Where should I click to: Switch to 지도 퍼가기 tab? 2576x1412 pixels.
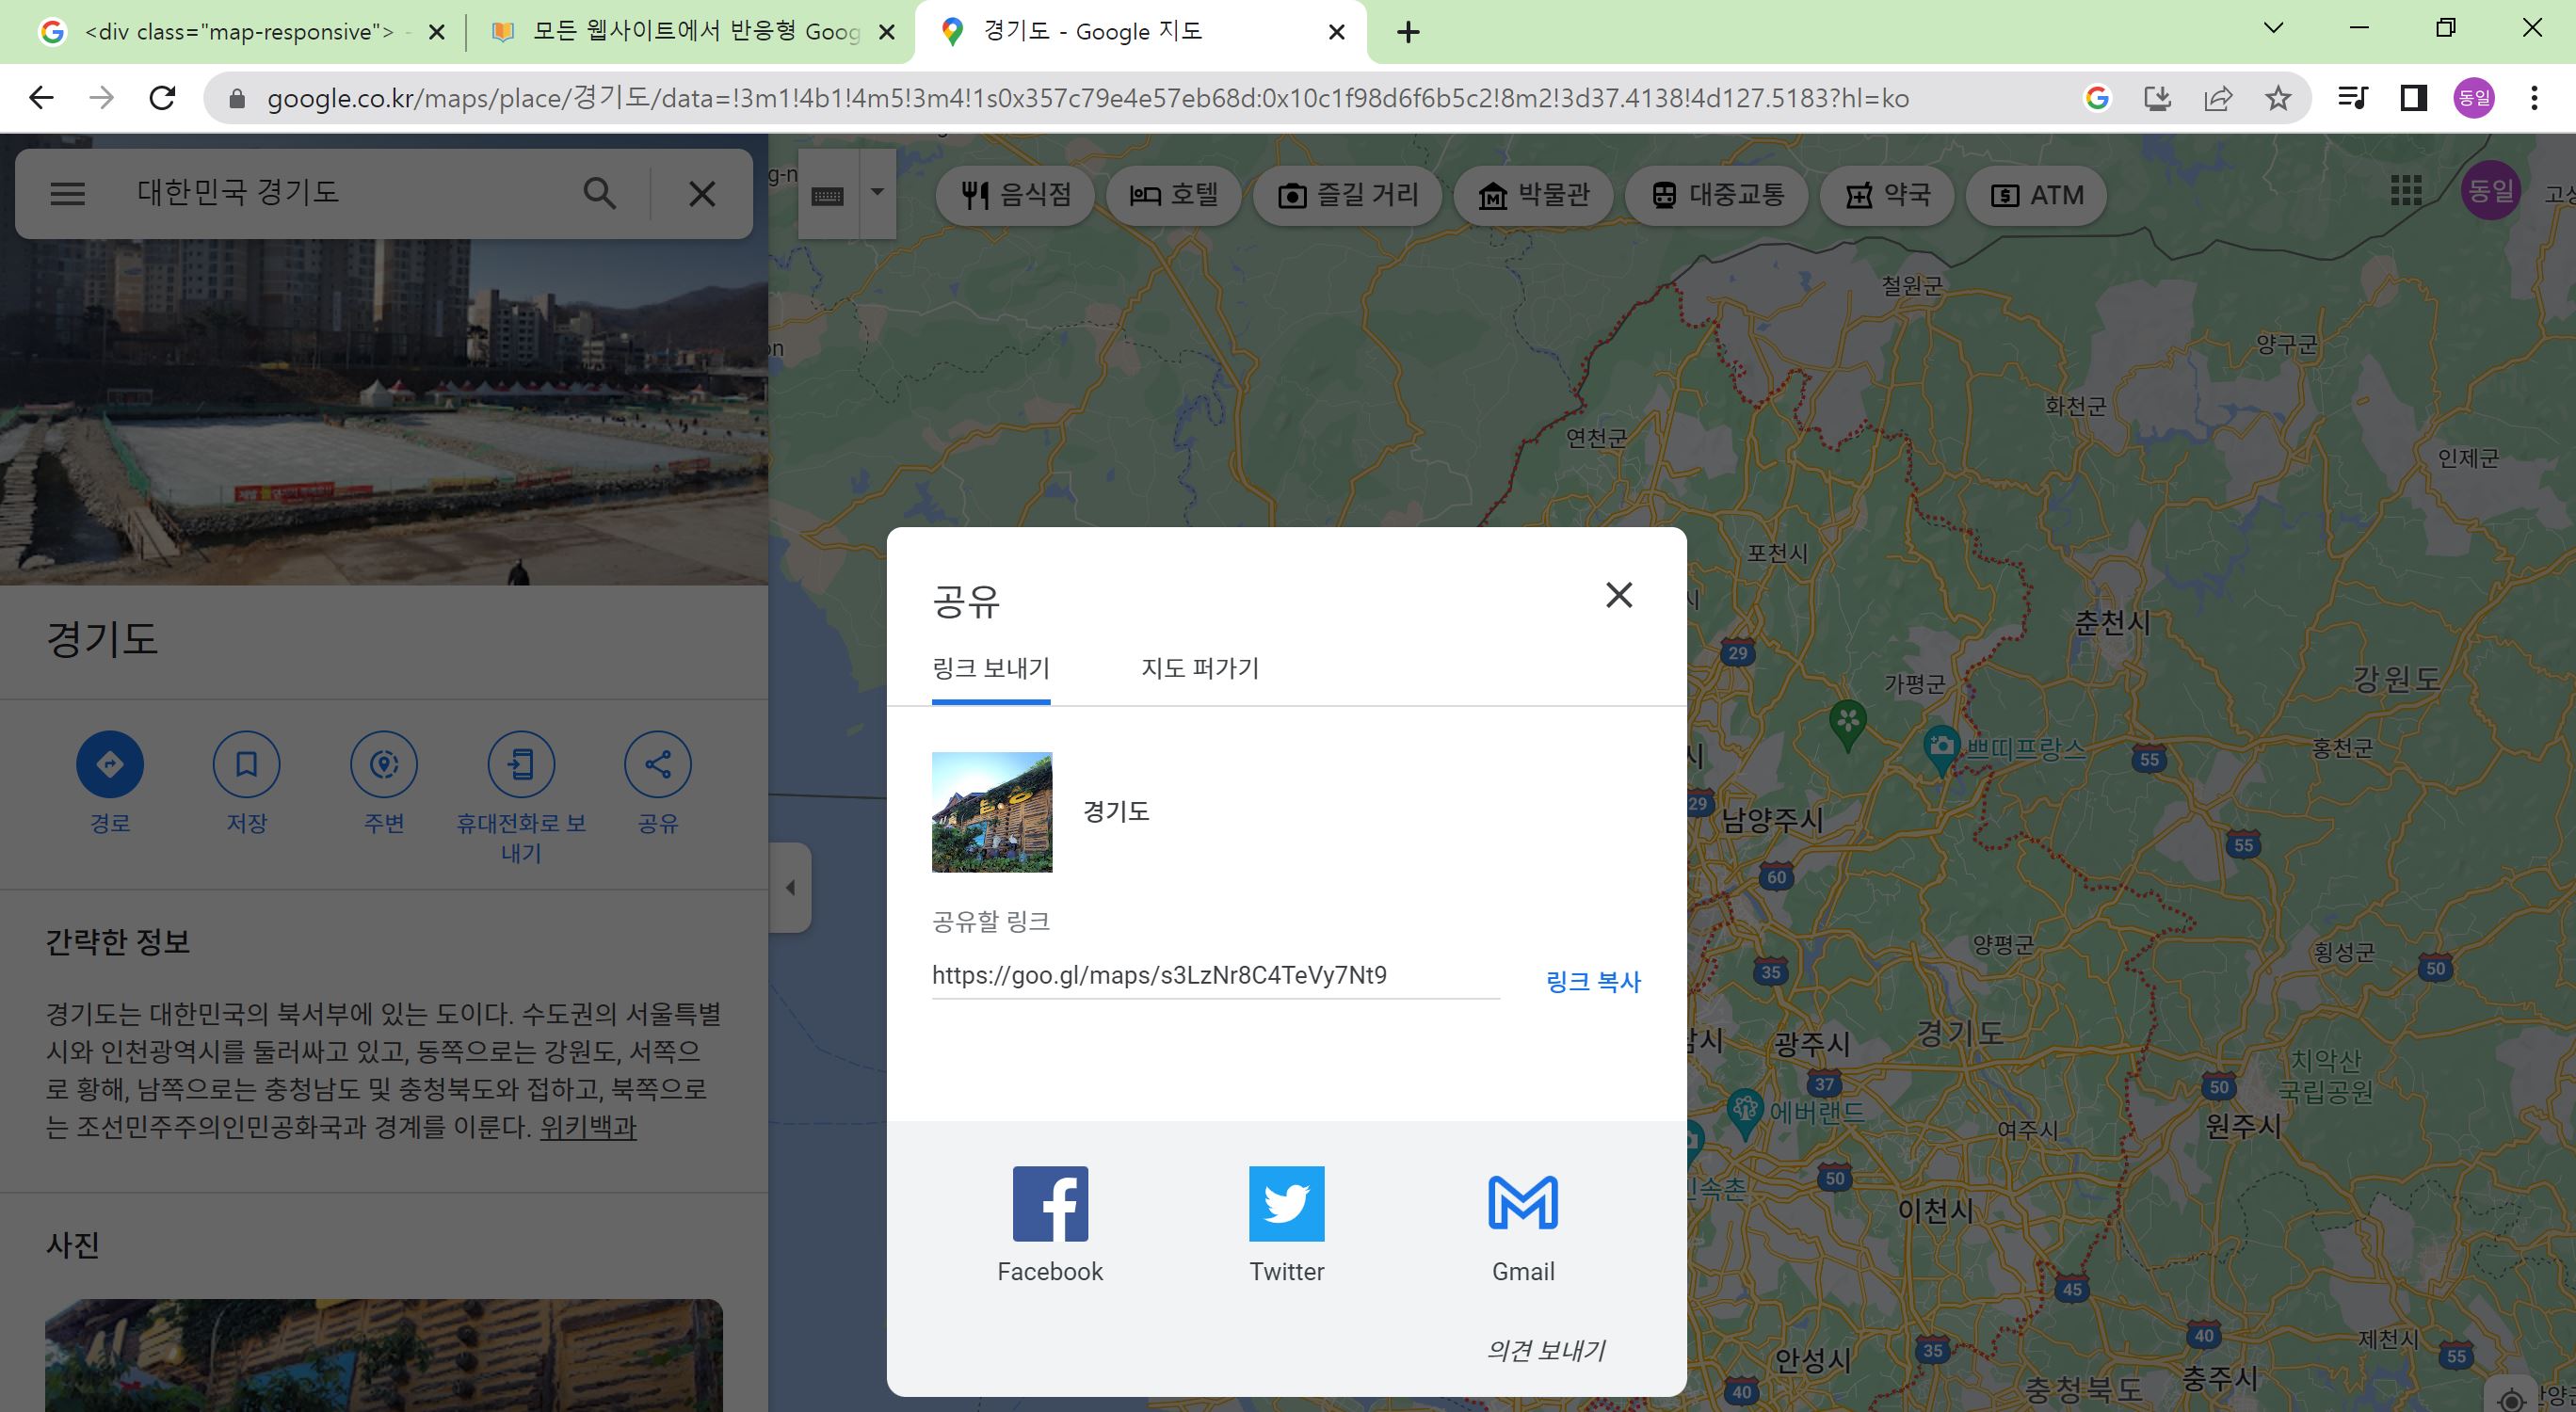coord(1199,668)
